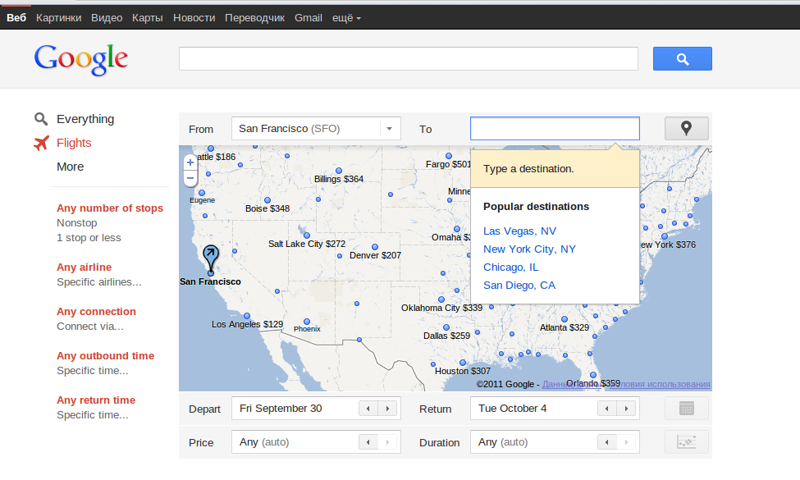Screen dimensions: 800x480
Task: Select the Phoenix map dot
Action: pos(307,321)
